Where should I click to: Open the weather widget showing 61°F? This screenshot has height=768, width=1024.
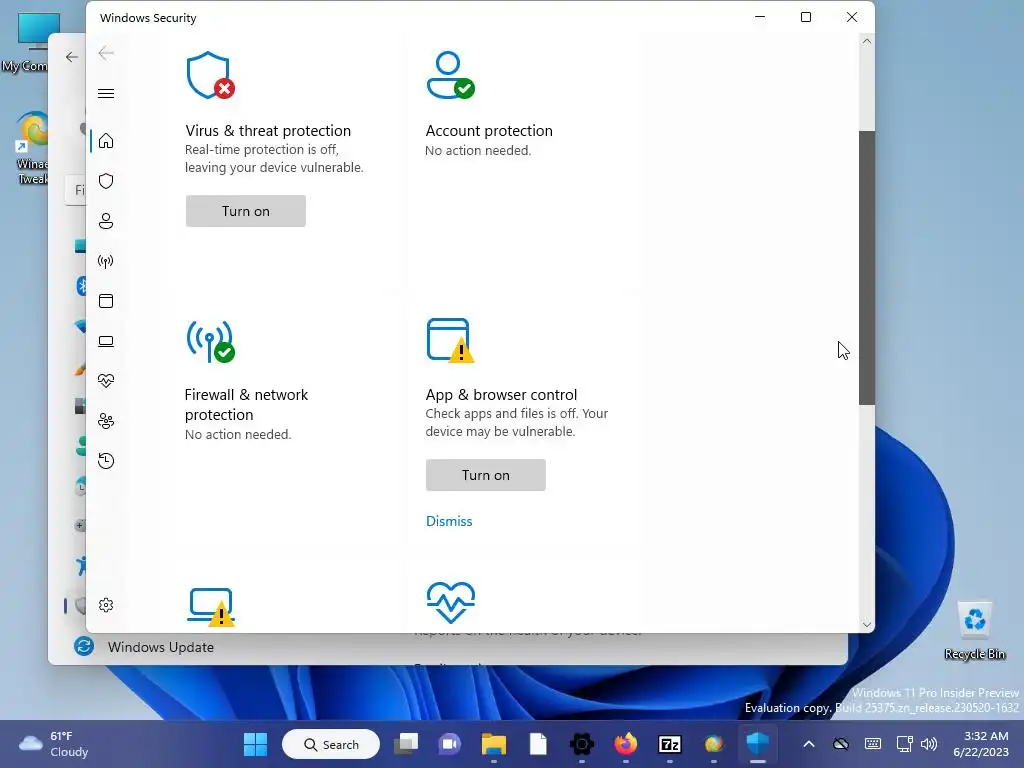click(x=54, y=744)
